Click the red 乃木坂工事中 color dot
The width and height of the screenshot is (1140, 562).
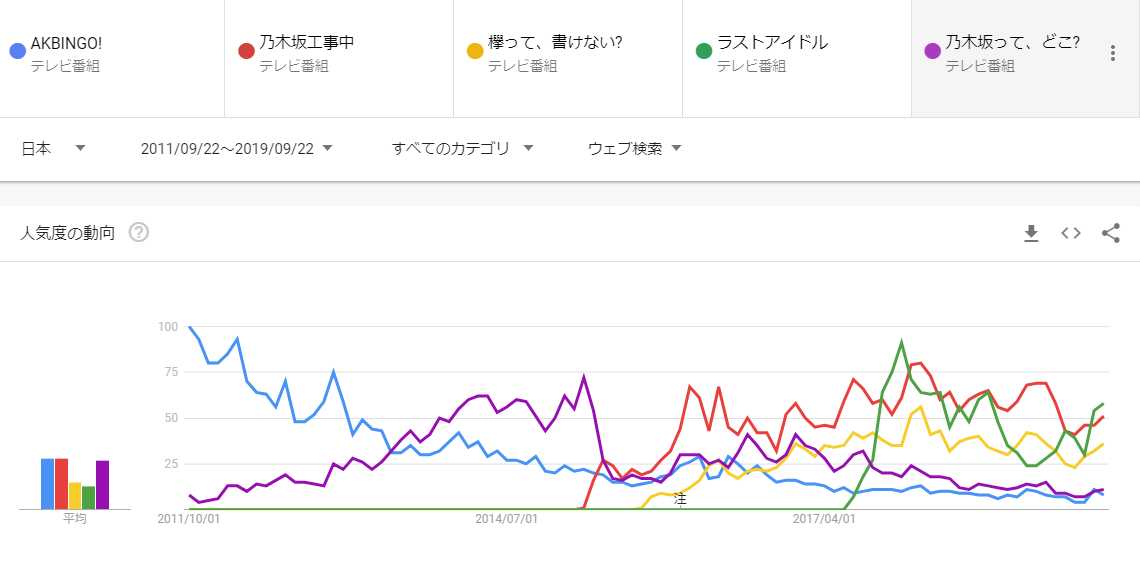[x=246, y=50]
